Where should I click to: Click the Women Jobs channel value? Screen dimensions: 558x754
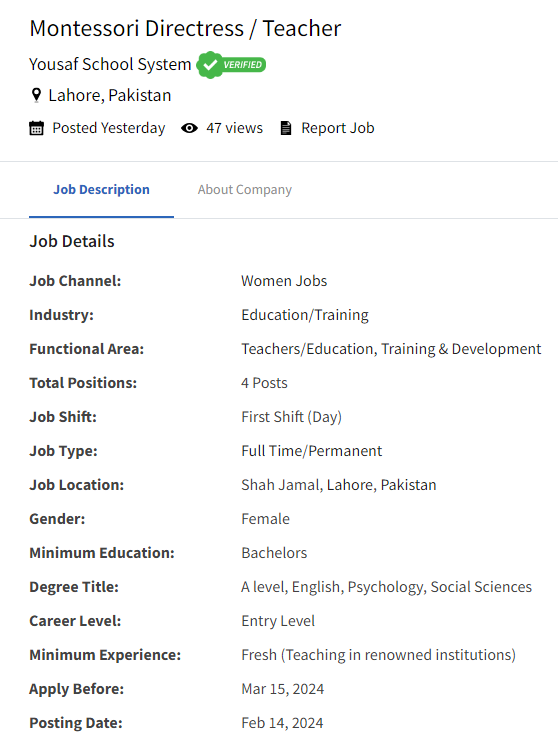(x=284, y=281)
